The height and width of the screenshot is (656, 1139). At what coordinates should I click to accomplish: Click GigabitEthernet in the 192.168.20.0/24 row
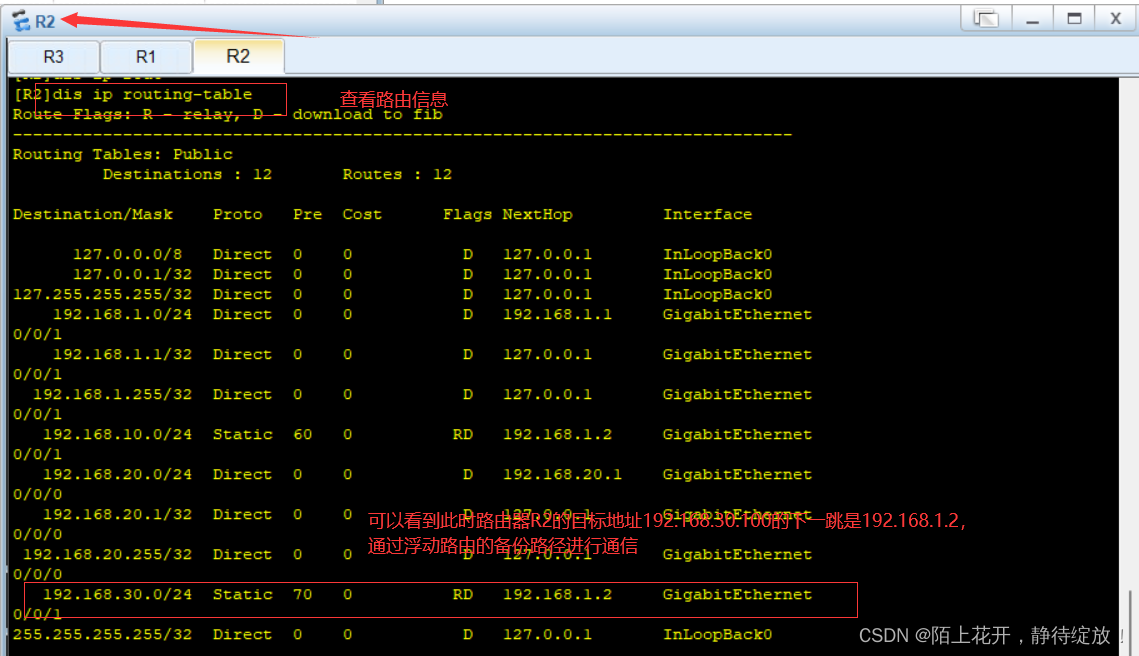click(737, 474)
